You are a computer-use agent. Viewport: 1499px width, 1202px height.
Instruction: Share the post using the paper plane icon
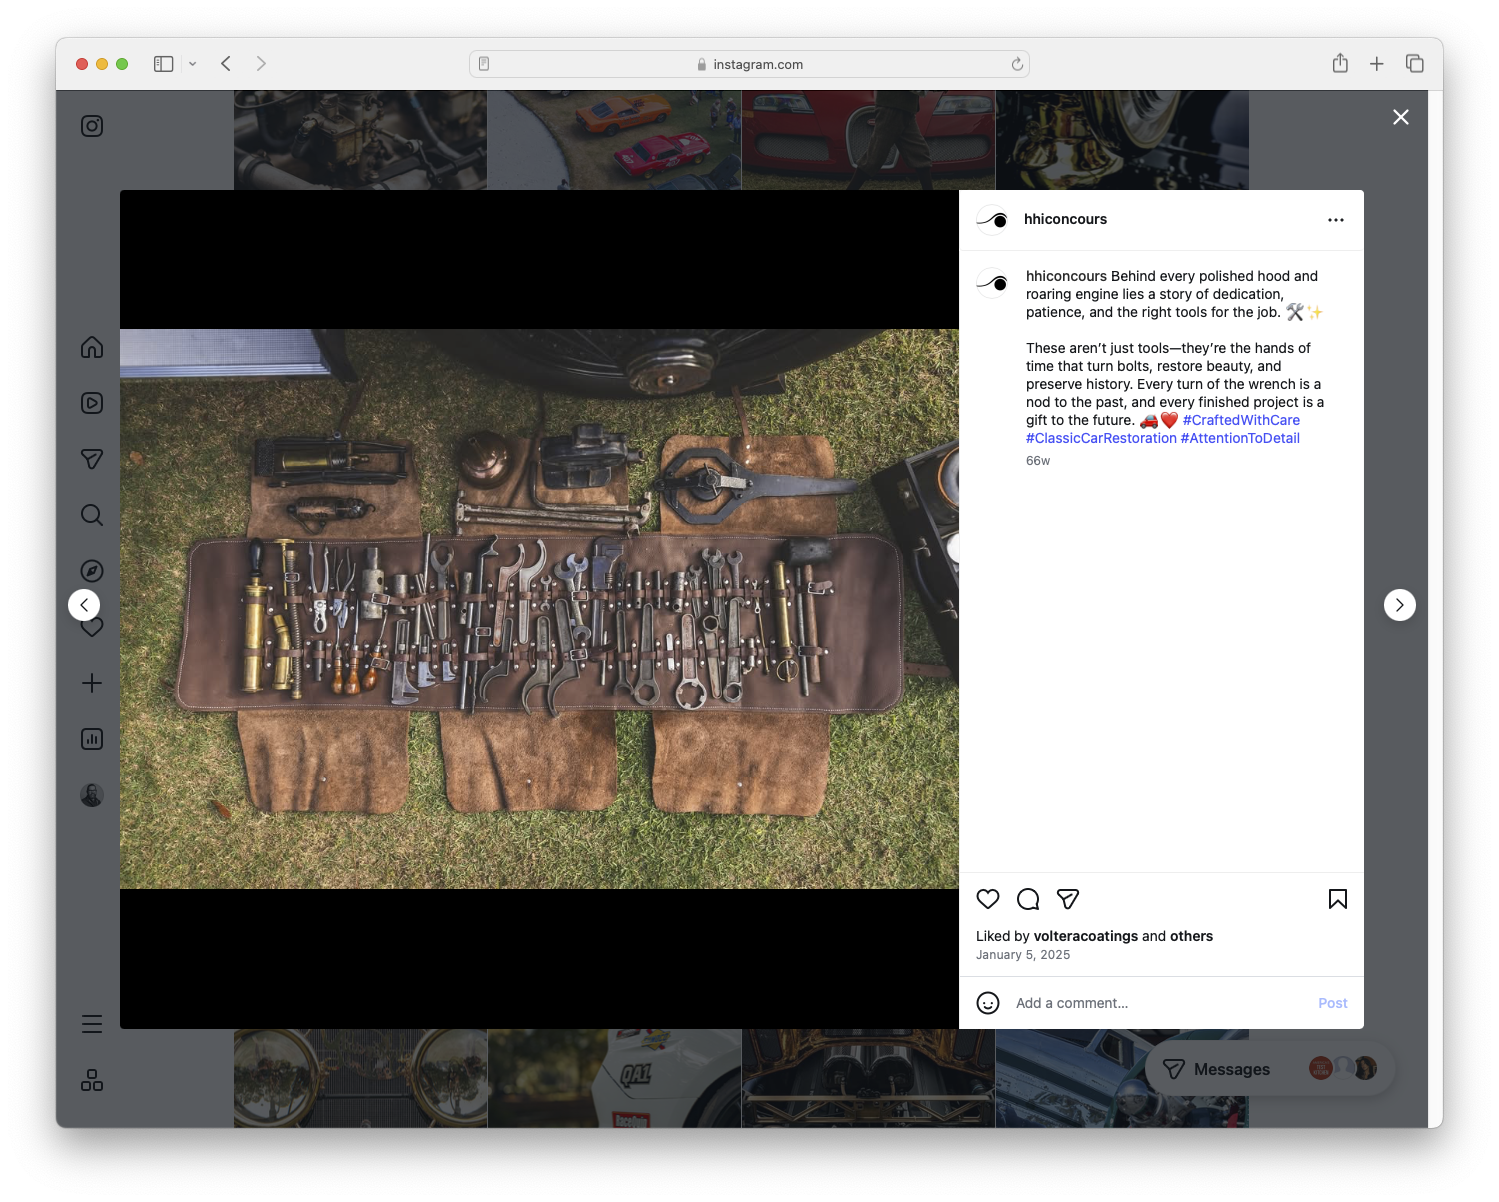click(x=1068, y=899)
